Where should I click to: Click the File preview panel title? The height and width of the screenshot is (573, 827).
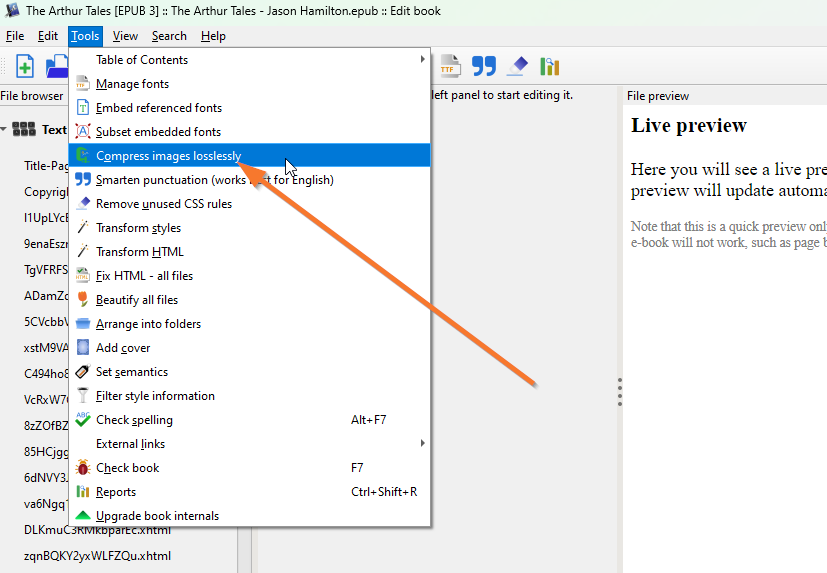[658, 96]
